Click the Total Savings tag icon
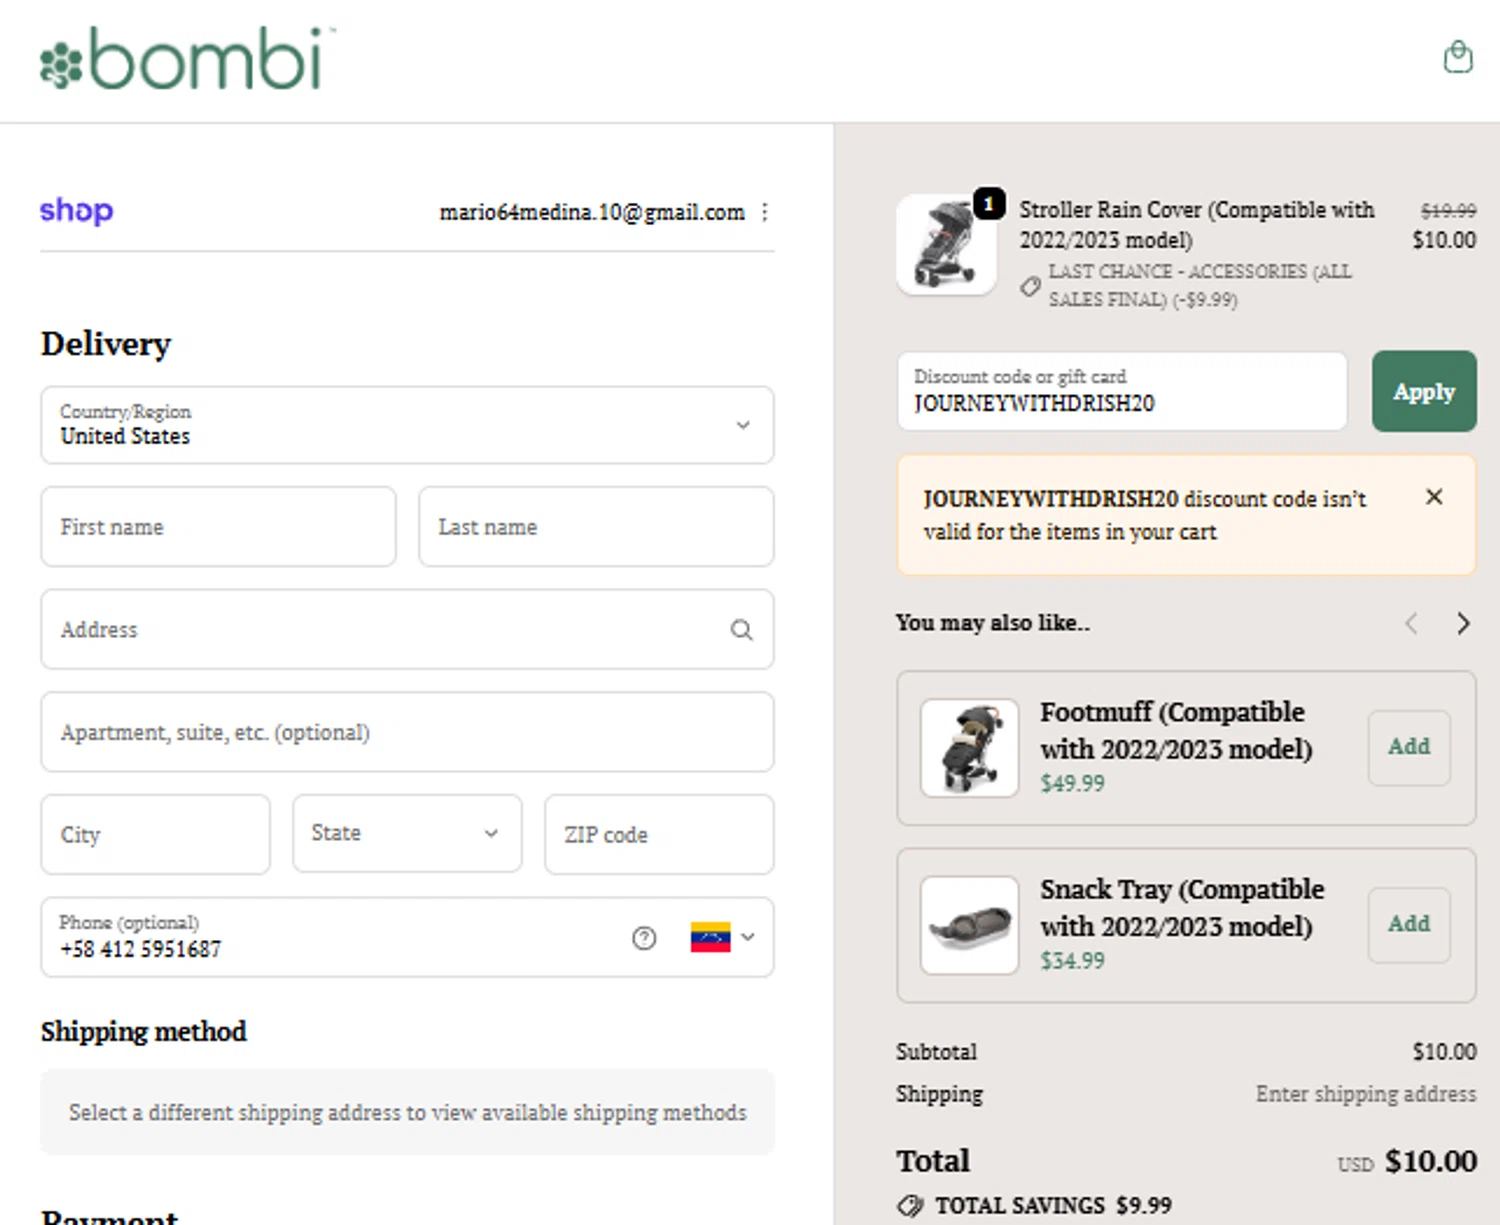The width and height of the screenshot is (1500, 1225). (x=910, y=1205)
